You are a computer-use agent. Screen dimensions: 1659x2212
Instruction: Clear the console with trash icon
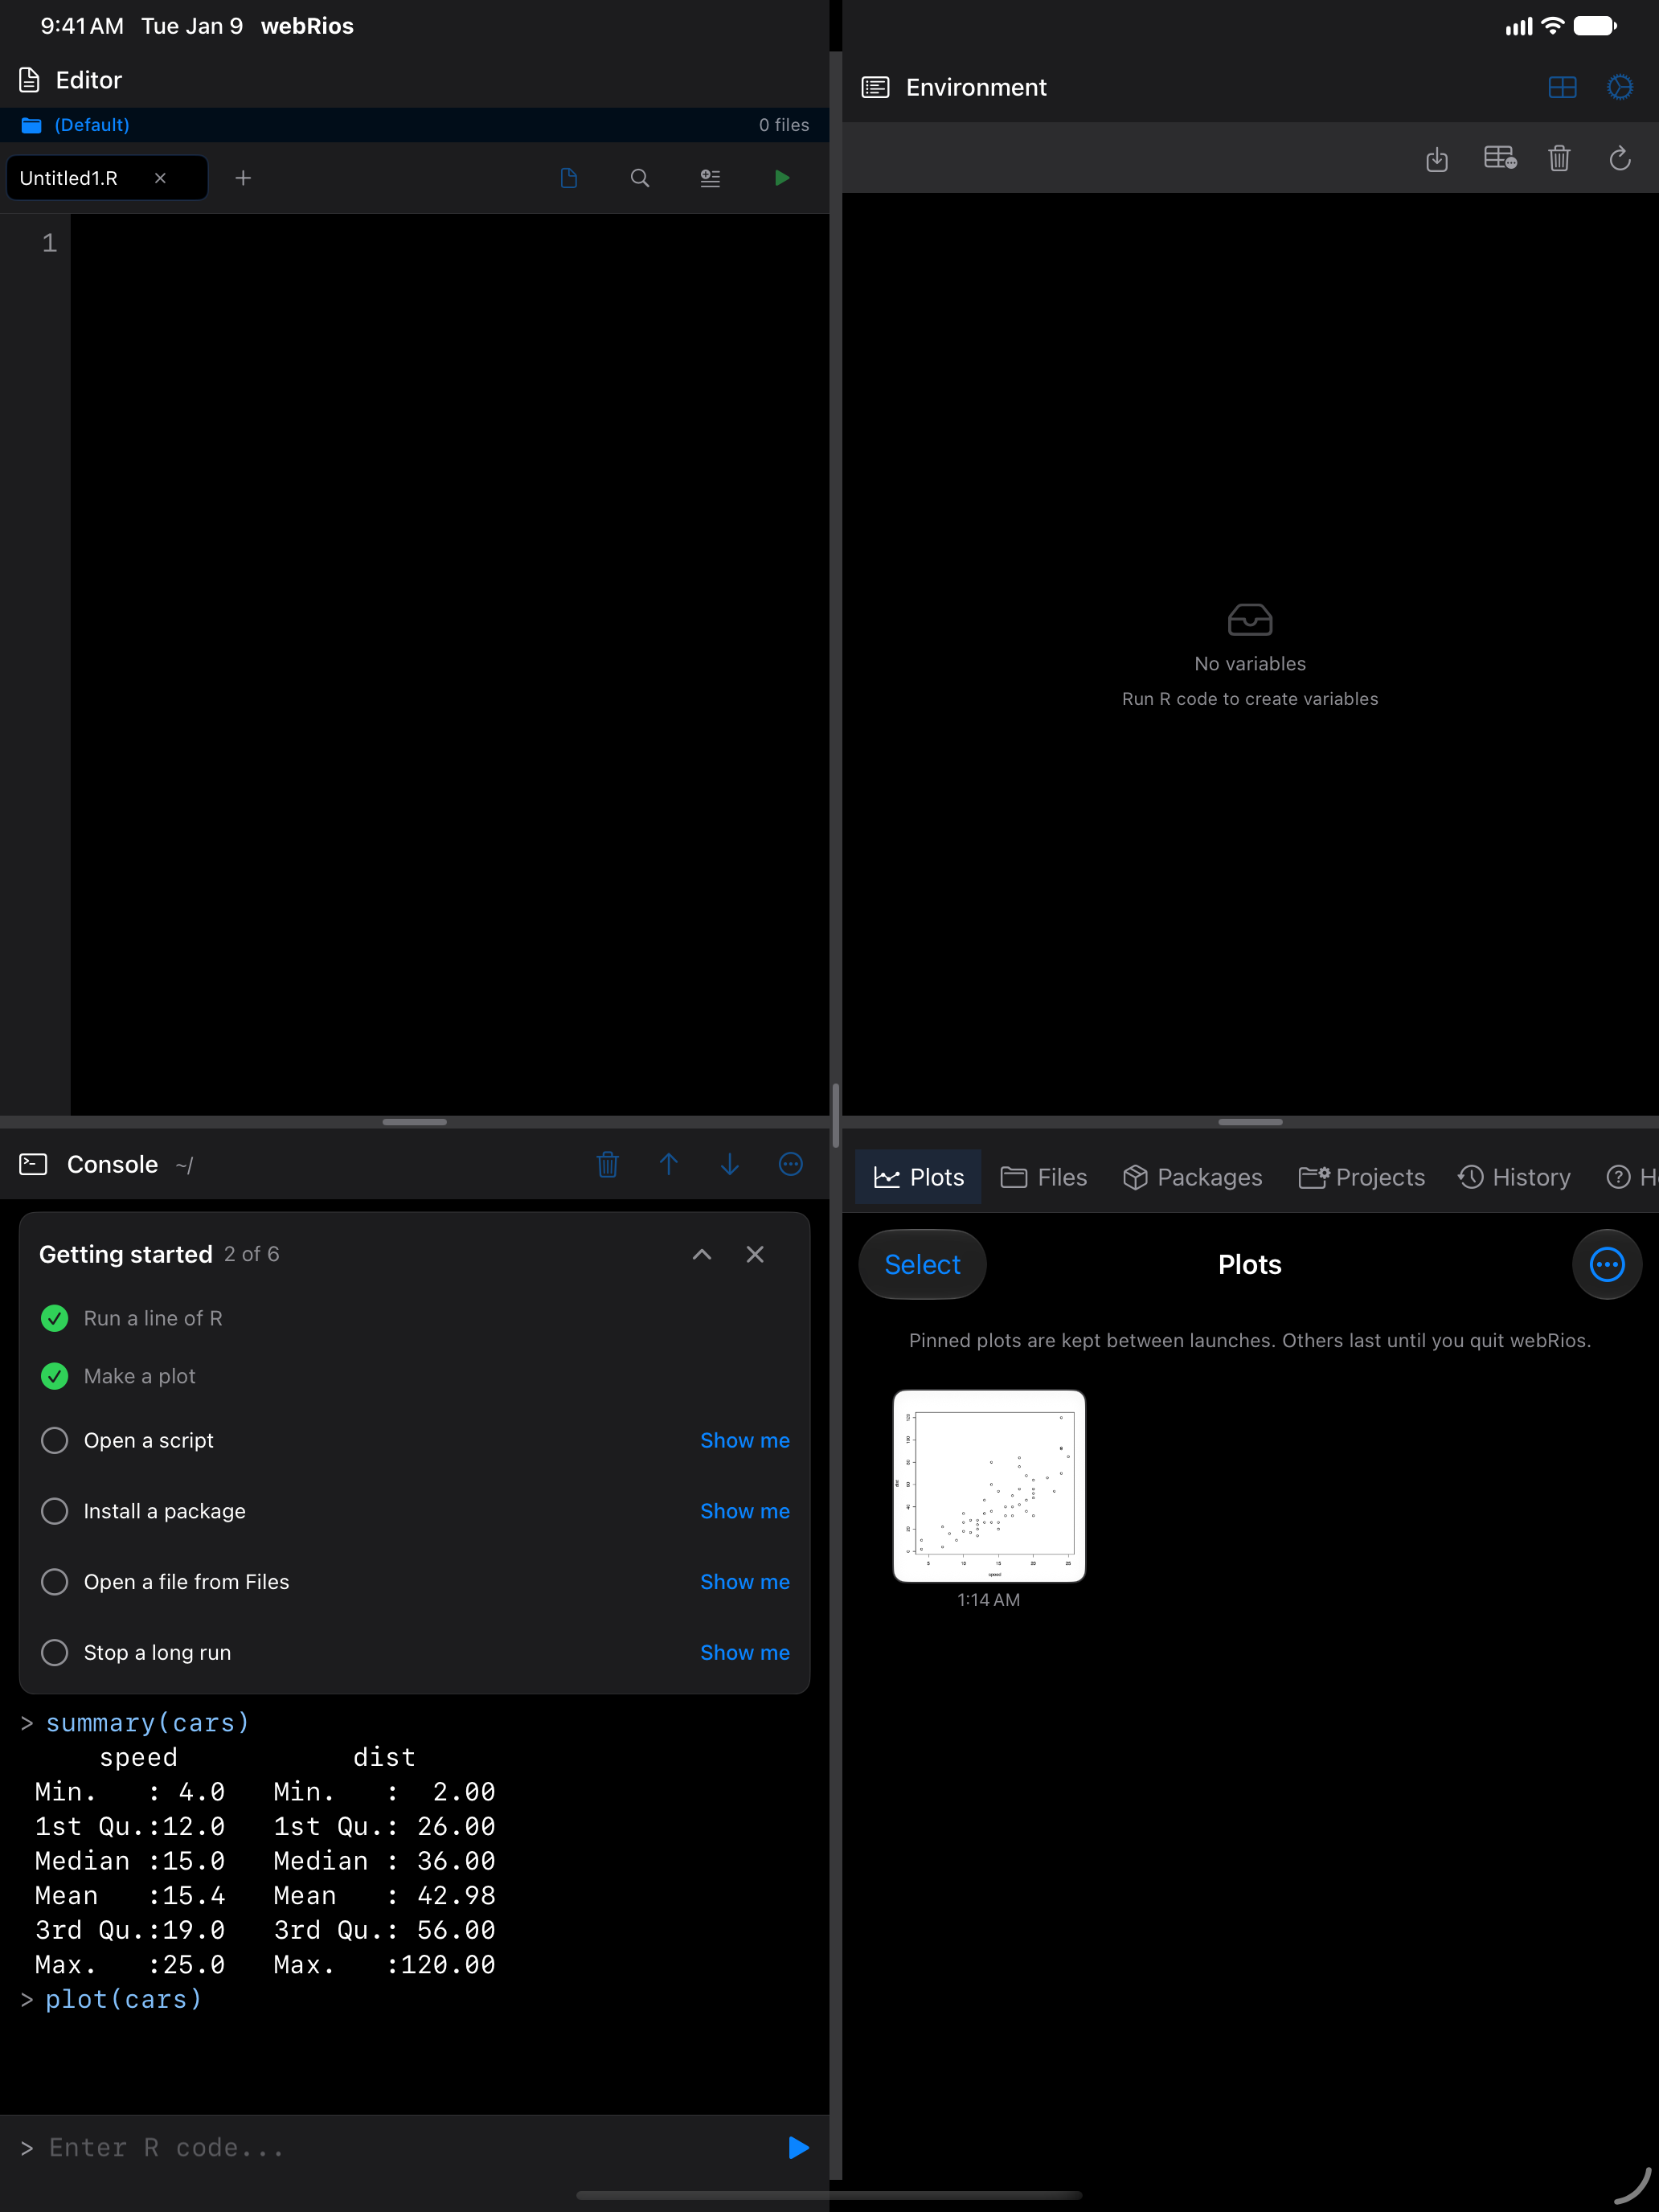point(607,1164)
